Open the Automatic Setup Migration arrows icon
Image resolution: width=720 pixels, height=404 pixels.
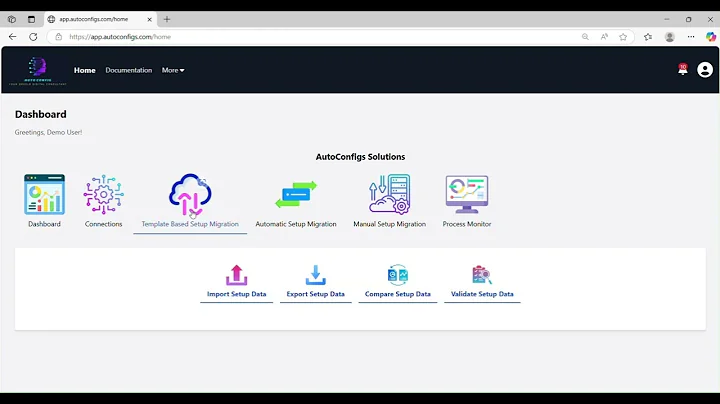pyautogui.click(x=296, y=194)
